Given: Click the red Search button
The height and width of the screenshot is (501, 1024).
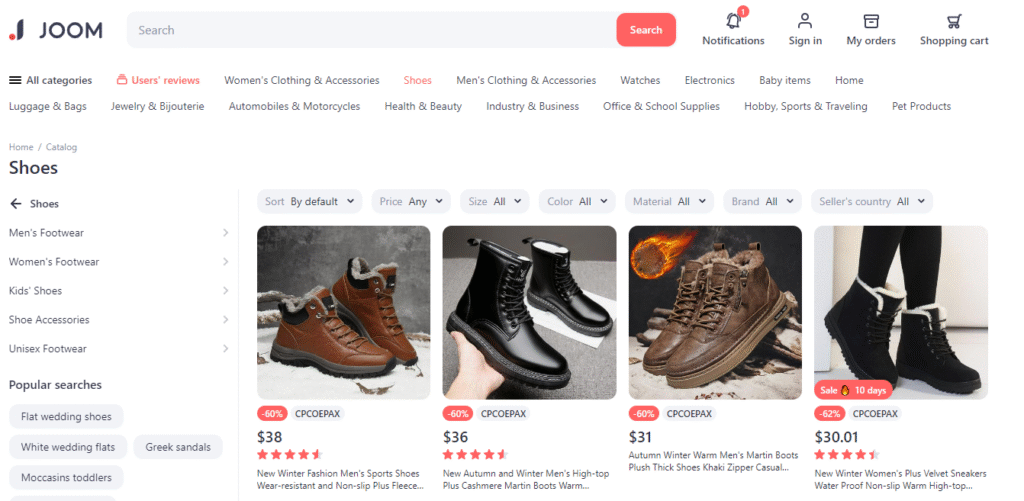Looking at the screenshot, I should [x=646, y=30].
